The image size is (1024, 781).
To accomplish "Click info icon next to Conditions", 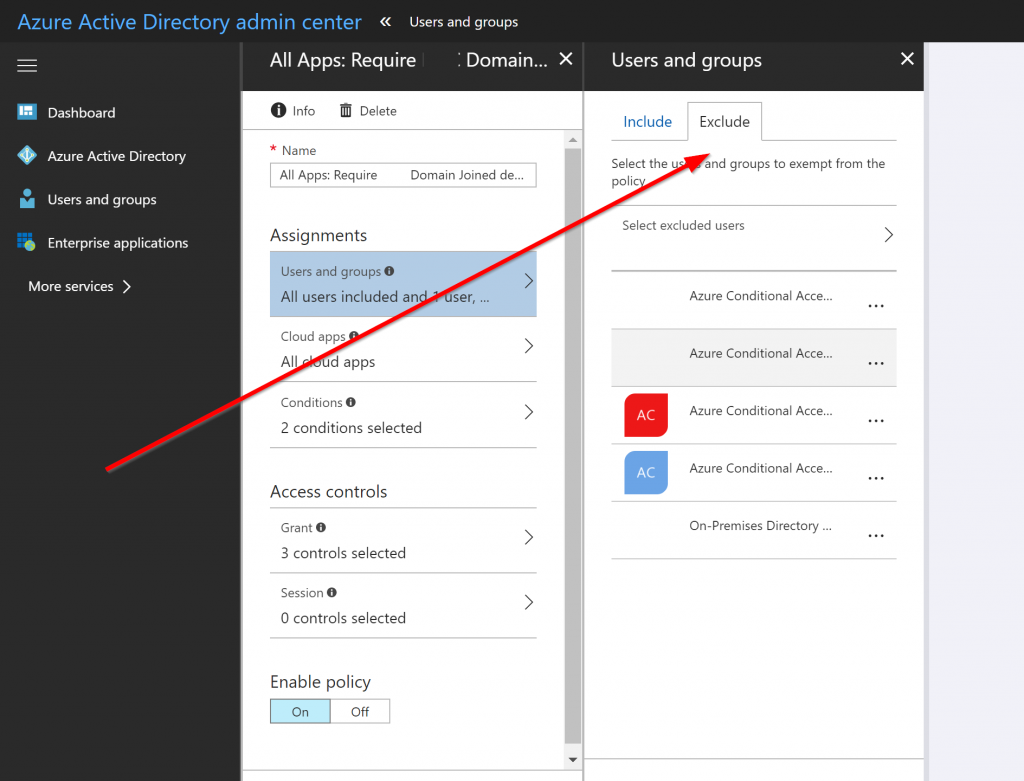I will [351, 402].
